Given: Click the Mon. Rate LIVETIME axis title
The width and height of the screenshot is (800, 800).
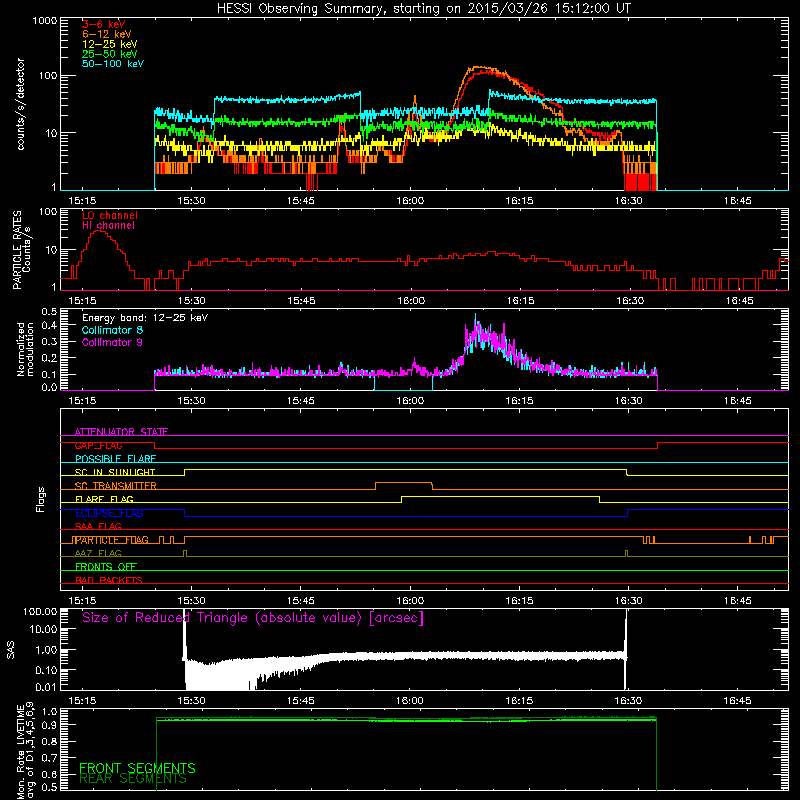Looking at the screenshot, I should 26,752.
